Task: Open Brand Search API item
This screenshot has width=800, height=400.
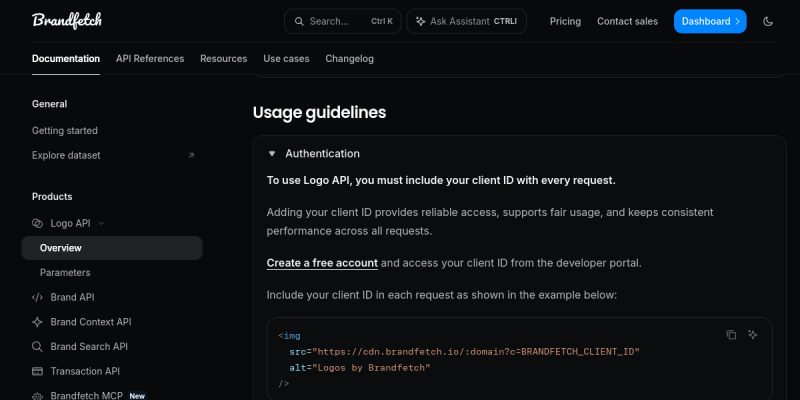Action: [x=89, y=346]
